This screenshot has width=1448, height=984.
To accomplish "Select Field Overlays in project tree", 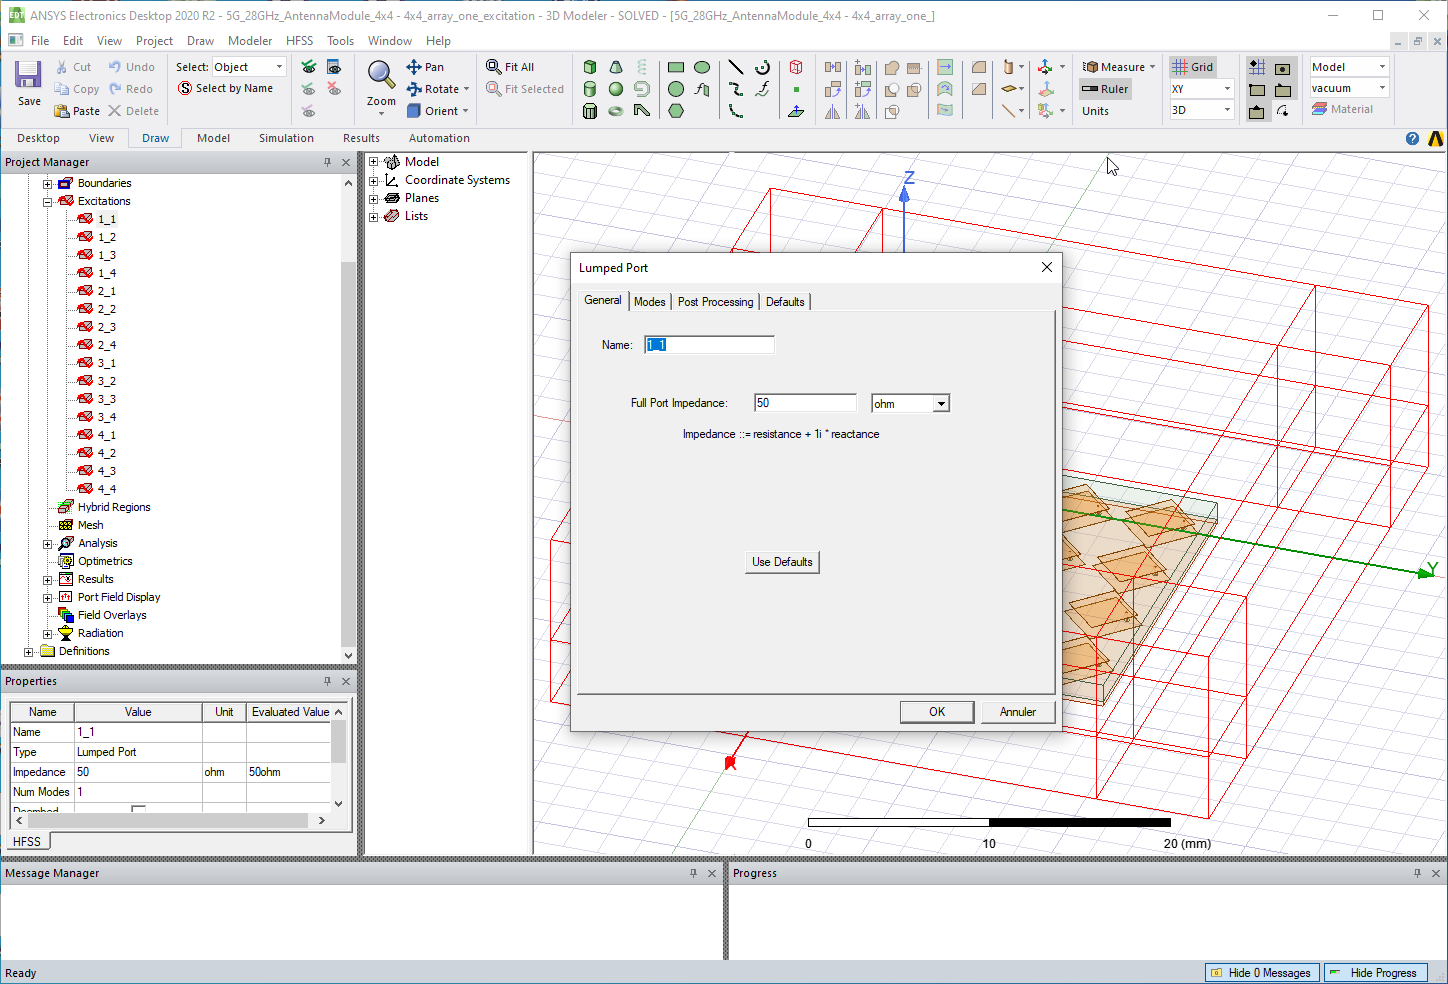I will pos(112,615).
